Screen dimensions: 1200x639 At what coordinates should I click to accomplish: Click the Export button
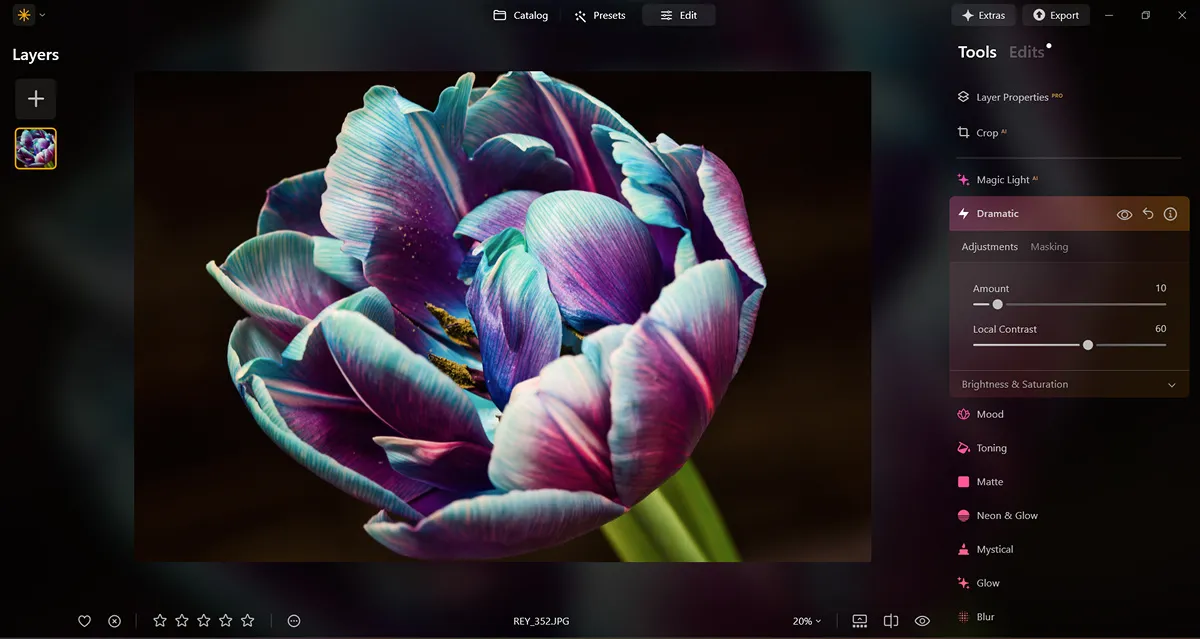(1055, 15)
